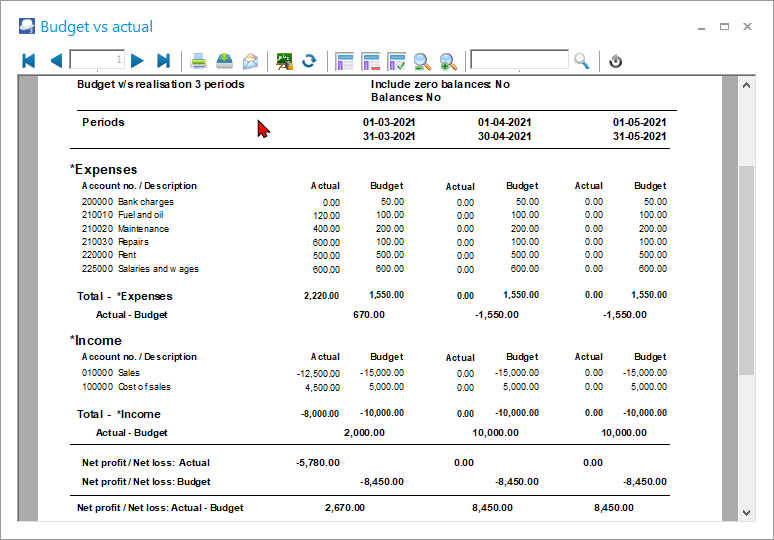The width and height of the screenshot is (774, 540).
Task: Click the layout icon with the green checkmark
Action: pyautogui.click(x=396, y=61)
